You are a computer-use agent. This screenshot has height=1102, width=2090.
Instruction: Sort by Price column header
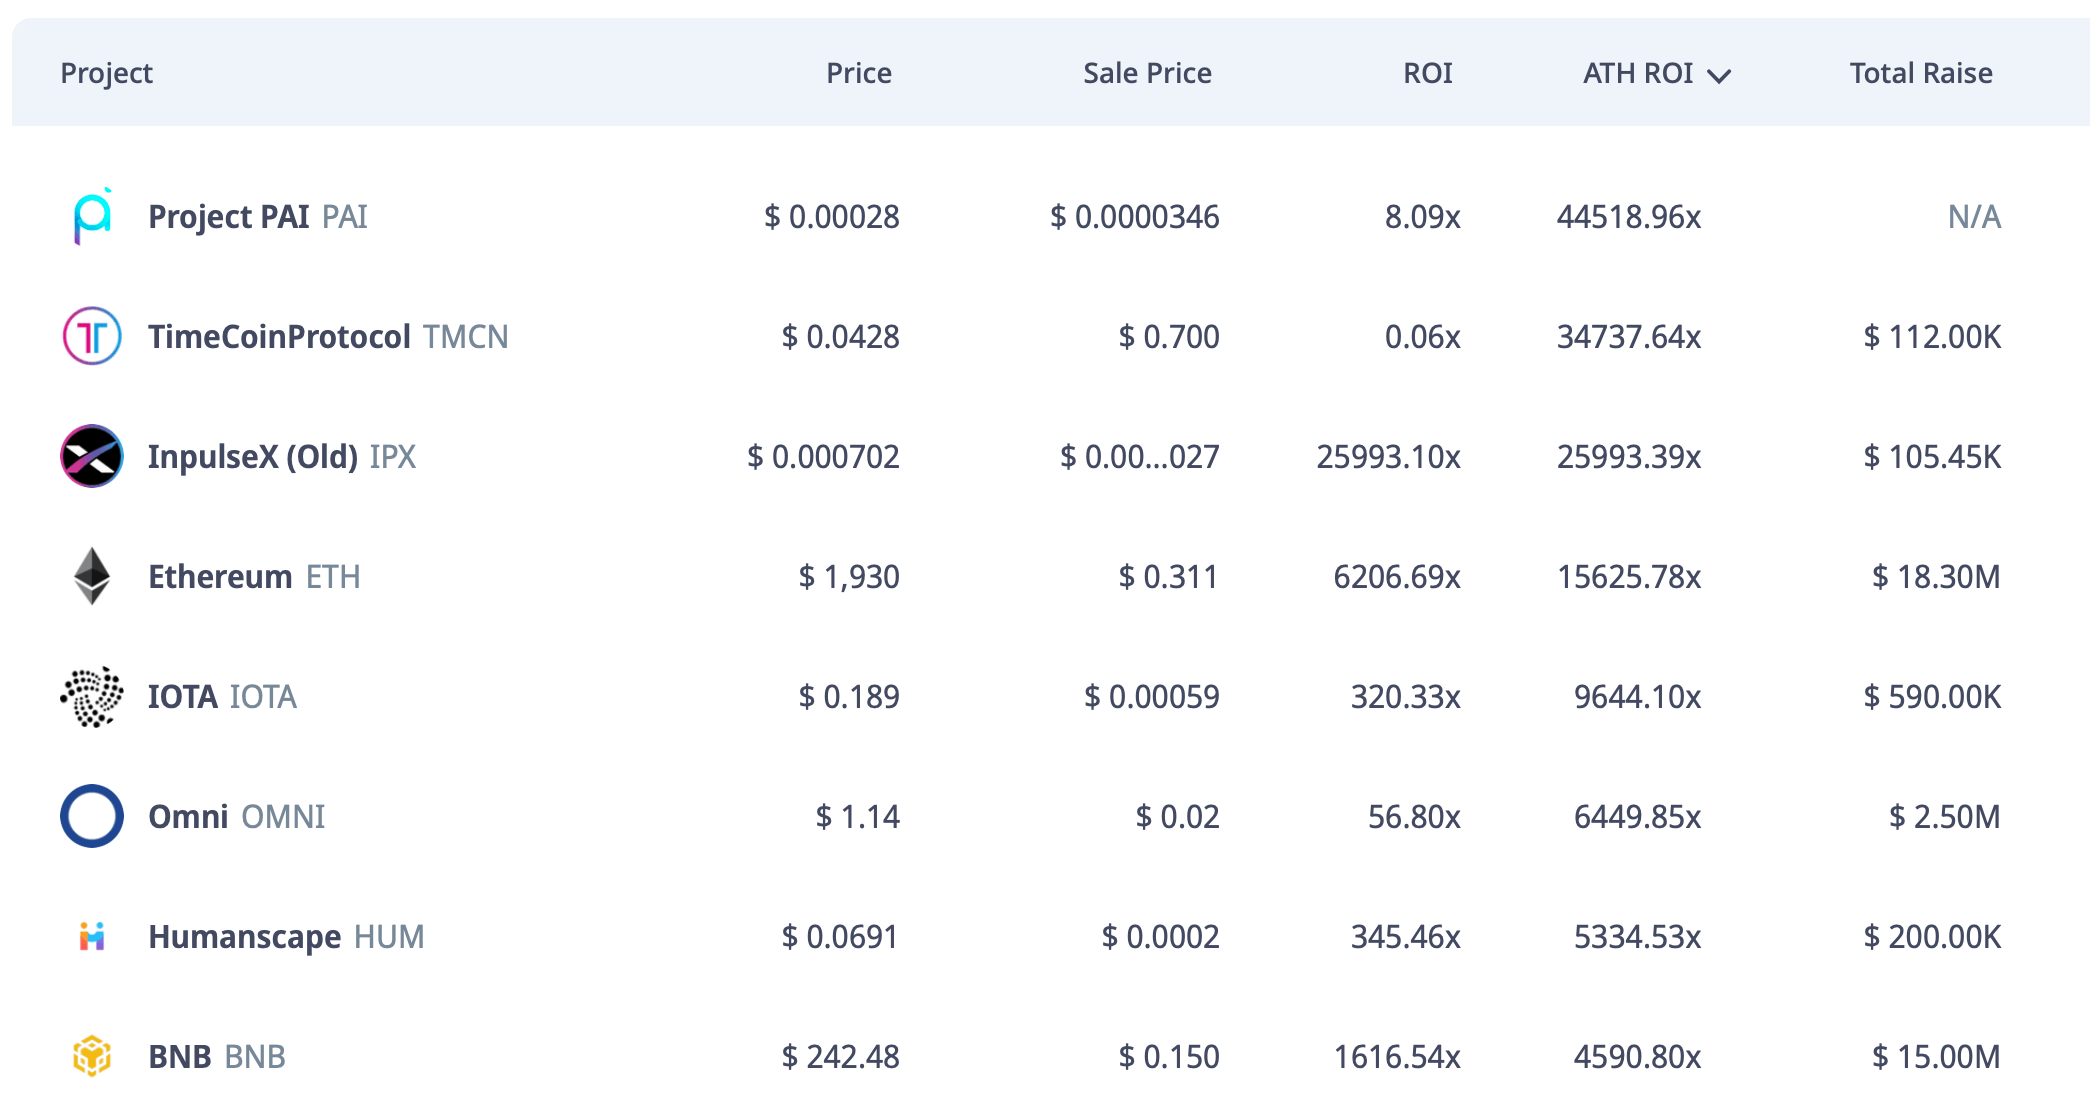pyautogui.click(x=858, y=73)
